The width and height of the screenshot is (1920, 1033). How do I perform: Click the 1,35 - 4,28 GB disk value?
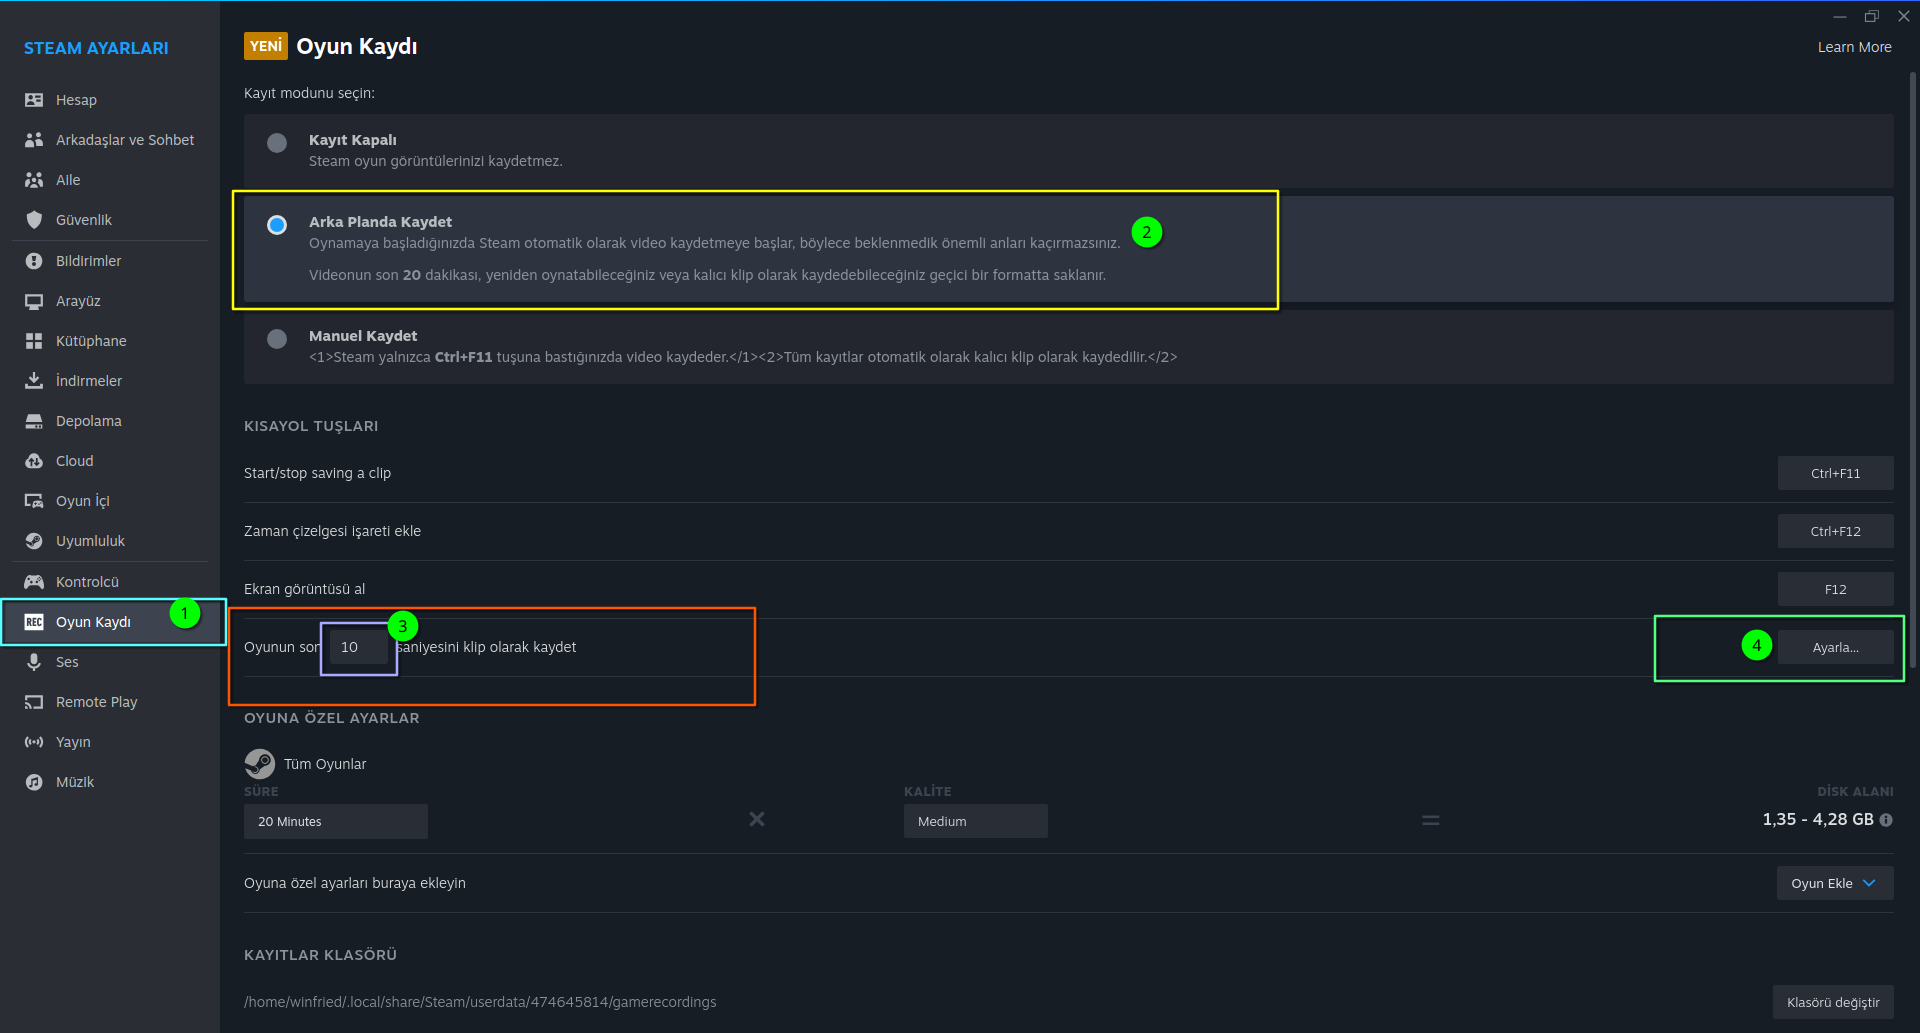[1818, 819]
